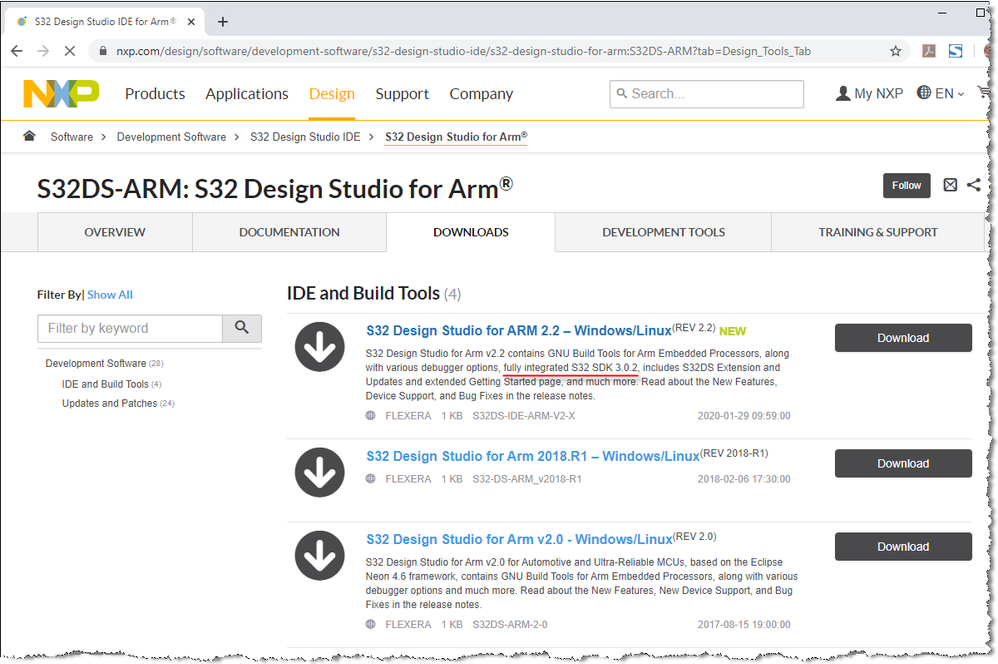Click download arrow icon for Arm v2.0

tap(320, 556)
